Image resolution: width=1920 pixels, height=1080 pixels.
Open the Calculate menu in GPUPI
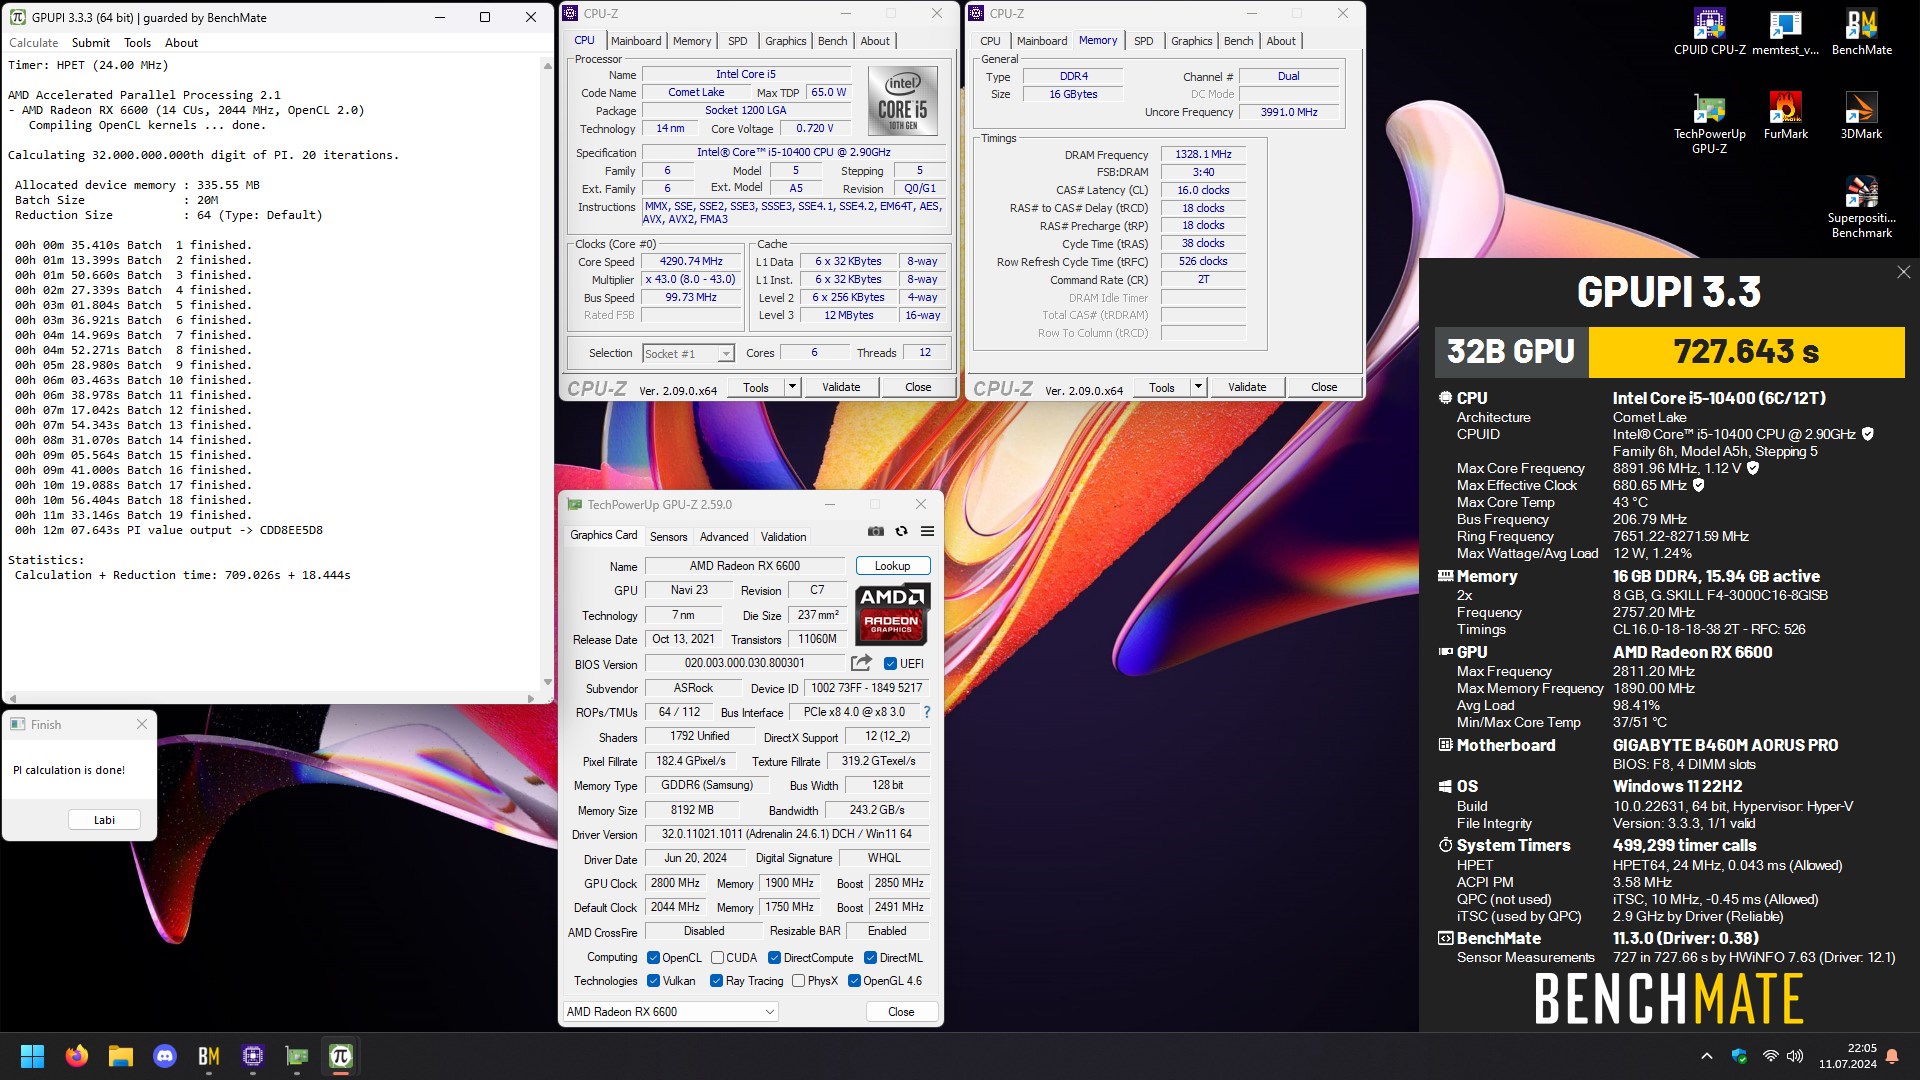point(33,43)
